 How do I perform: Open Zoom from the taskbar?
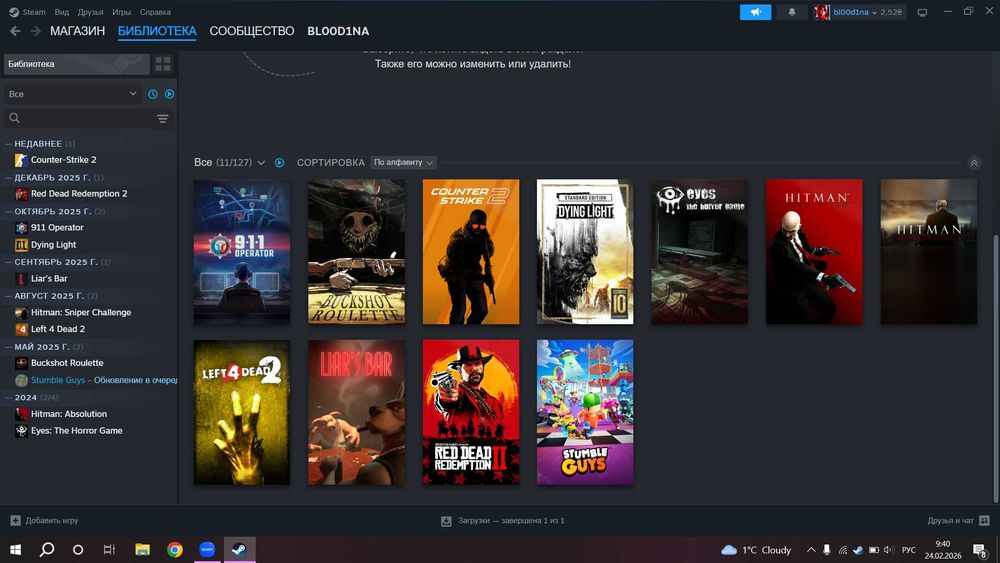(x=207, y=550)
